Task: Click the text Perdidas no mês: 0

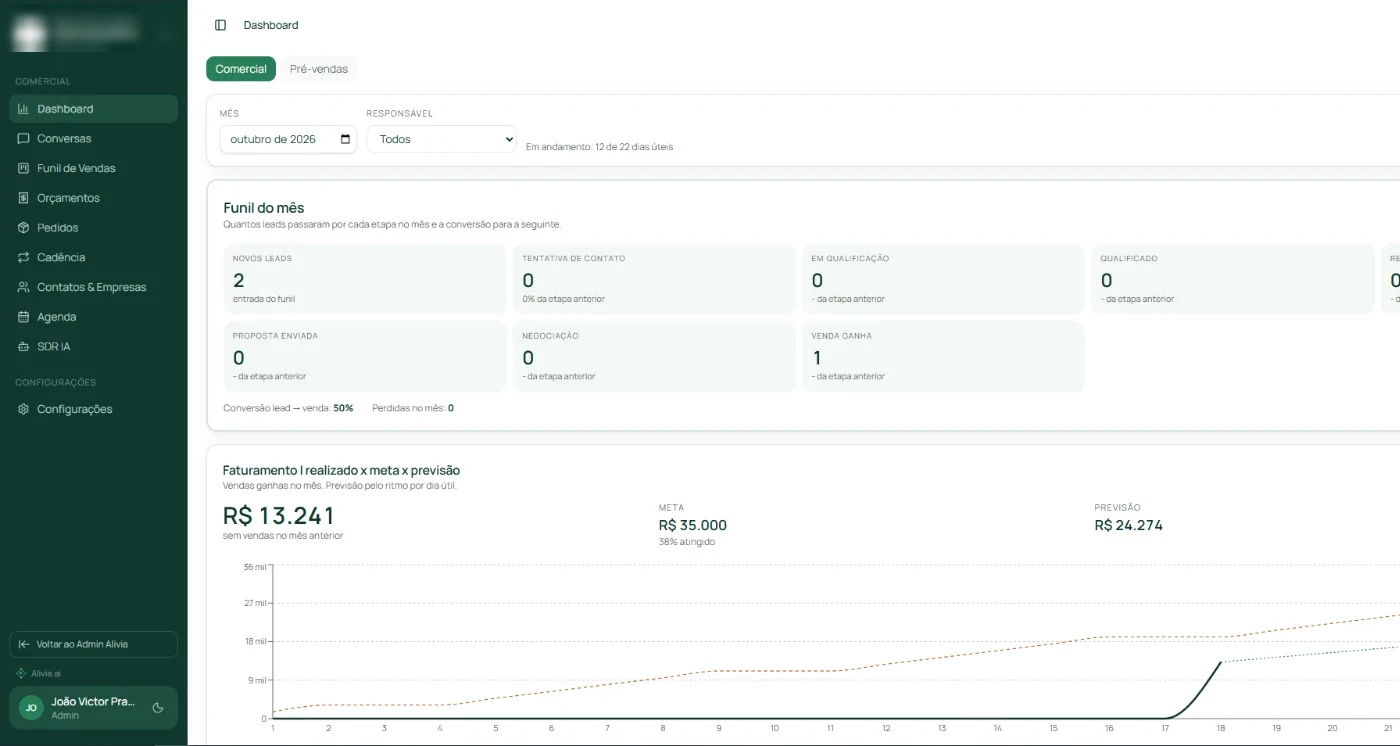Action: click(413, 408)
